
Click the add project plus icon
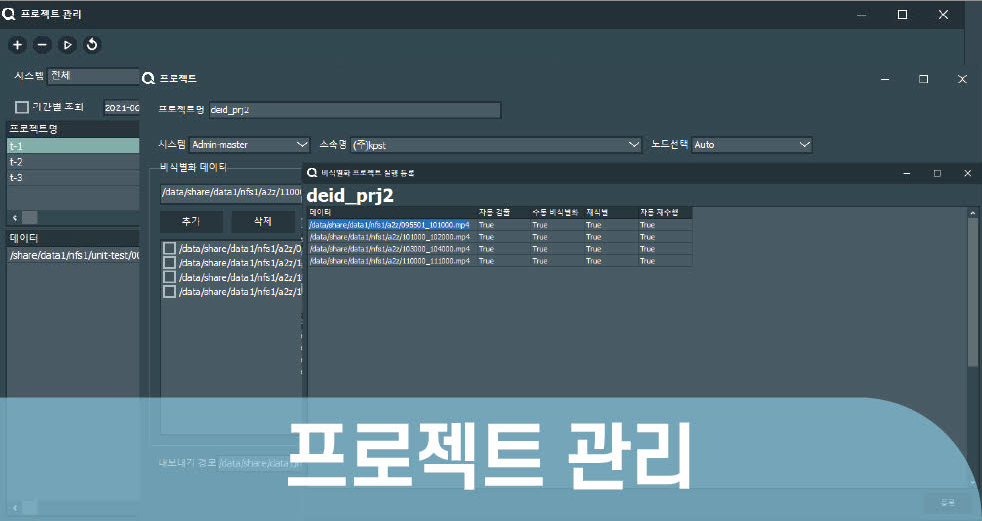(17, 44)
